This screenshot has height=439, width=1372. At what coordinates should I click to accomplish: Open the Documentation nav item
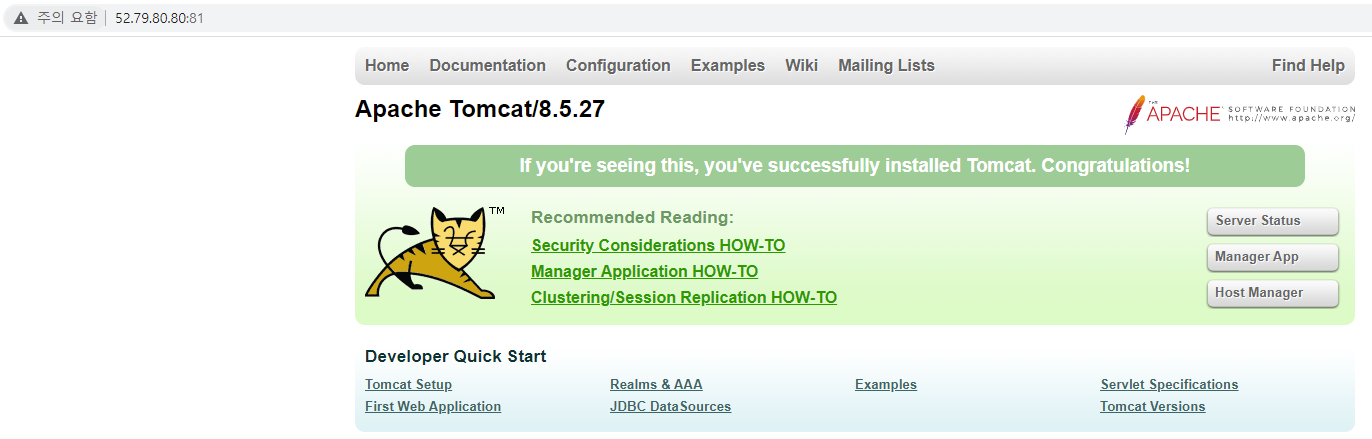[x=488, y=66]
